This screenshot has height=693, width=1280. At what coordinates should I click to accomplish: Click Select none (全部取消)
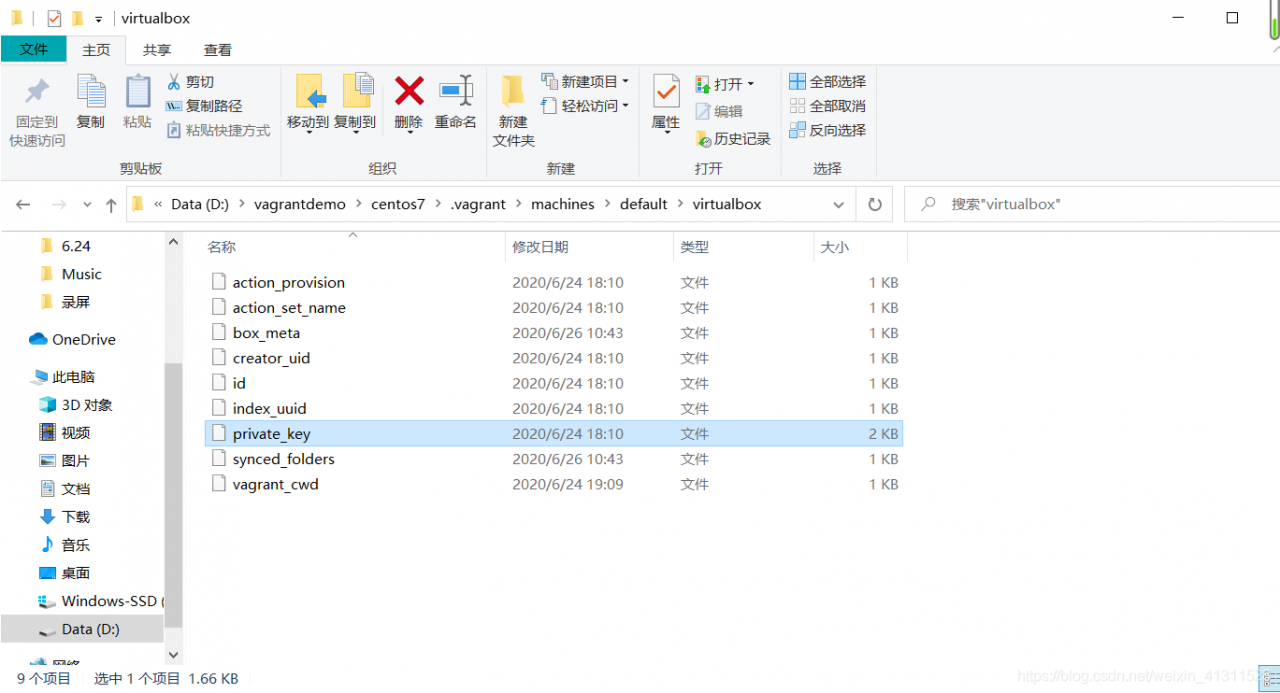(827, 106)
